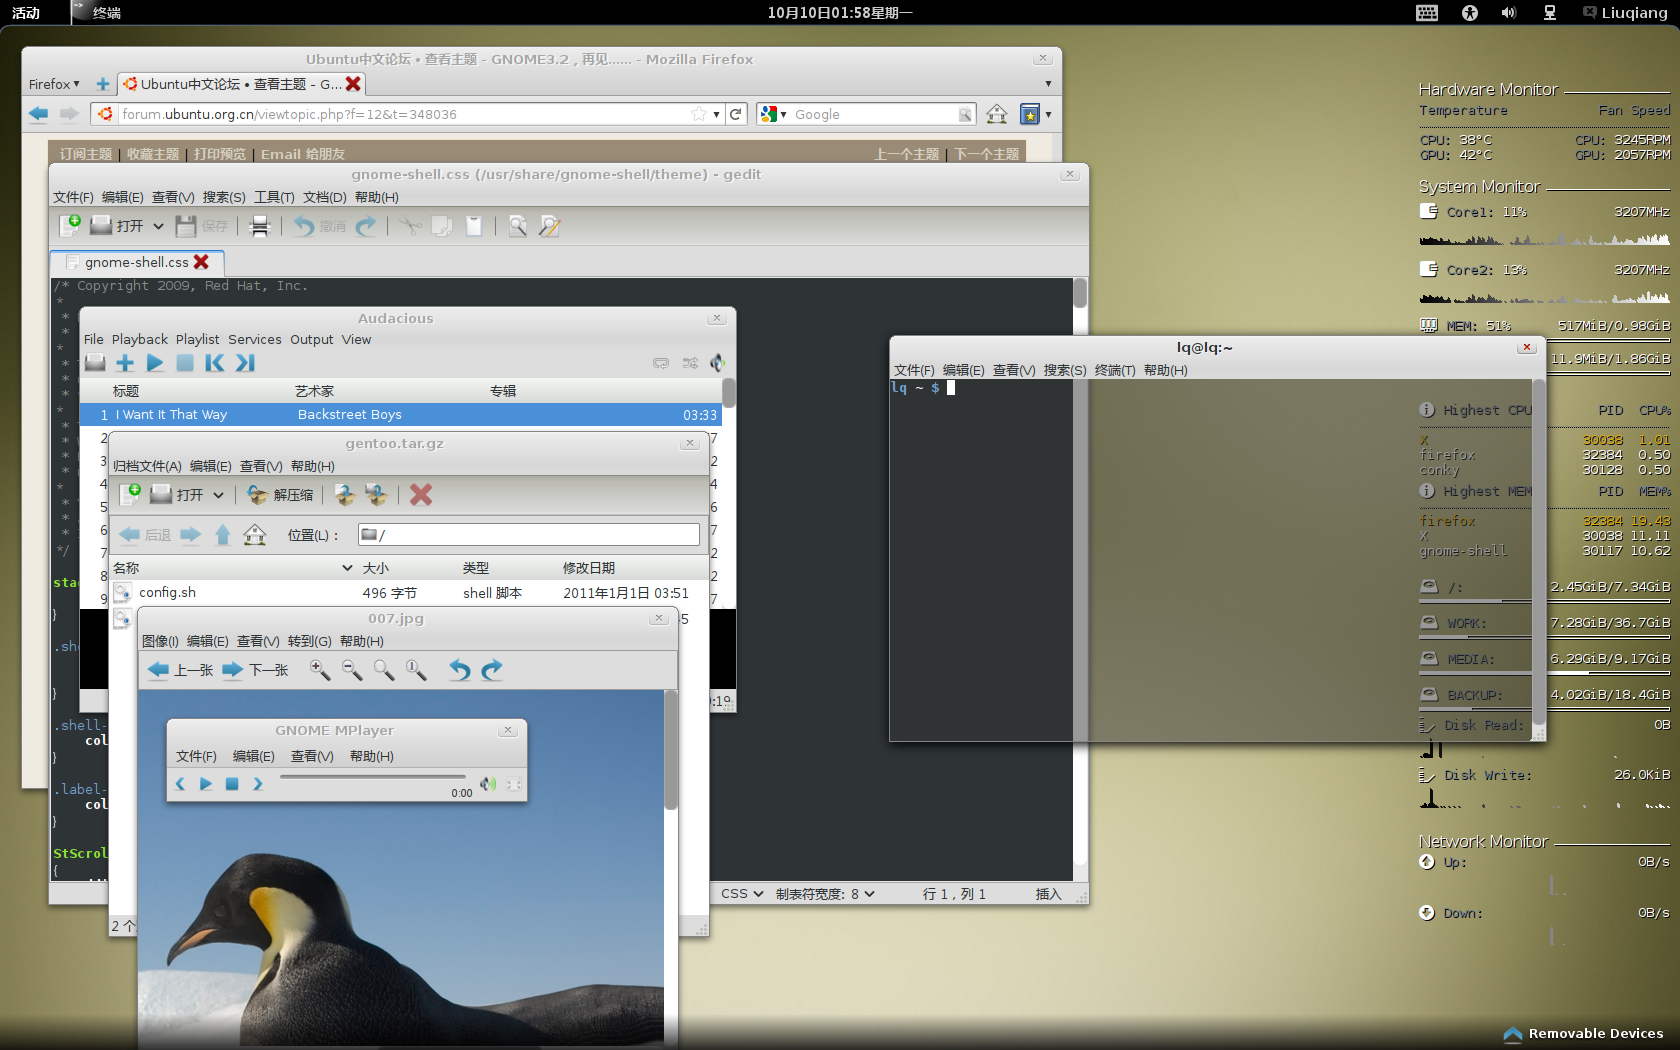The image size is (1680, 1050).
Task: Go up one level in archive manager
Action: tap(223, 535)
